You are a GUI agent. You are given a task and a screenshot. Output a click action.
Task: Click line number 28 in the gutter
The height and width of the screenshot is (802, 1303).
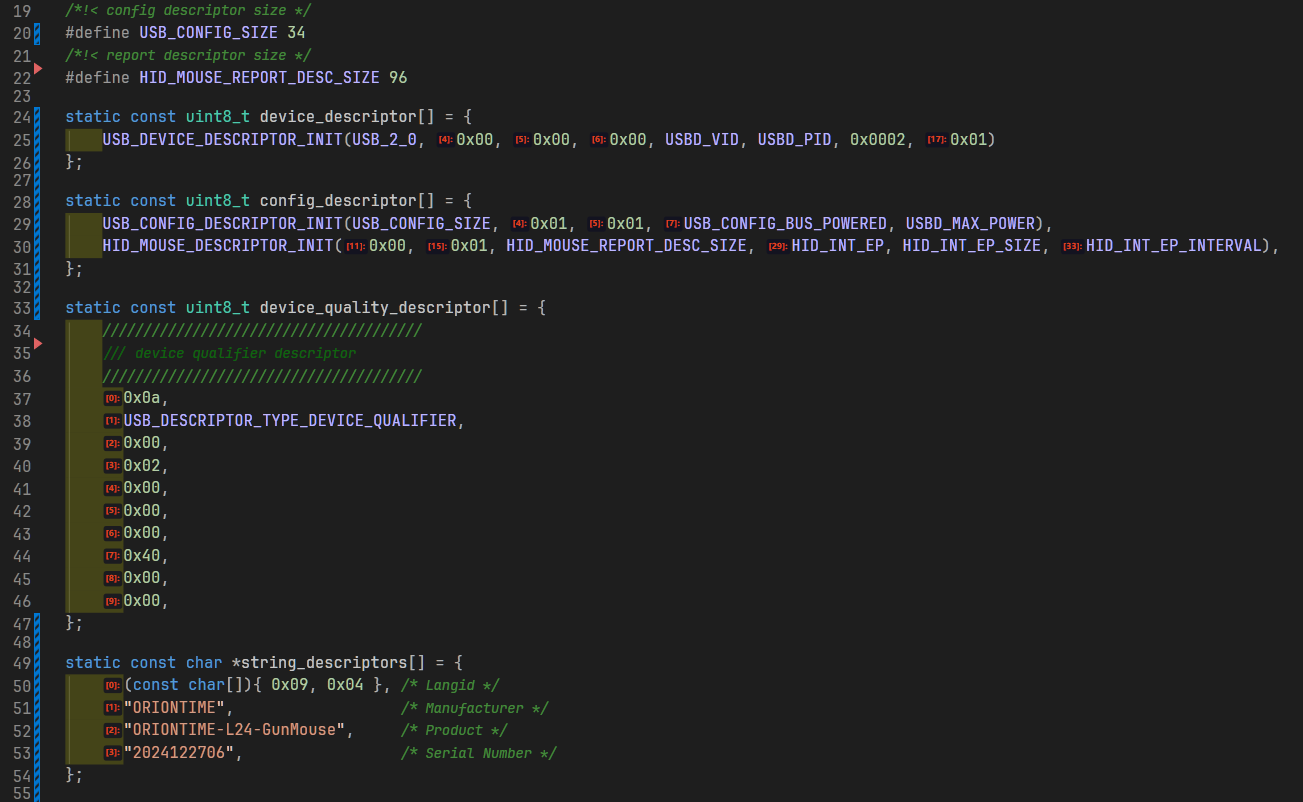tap(22, 203)
